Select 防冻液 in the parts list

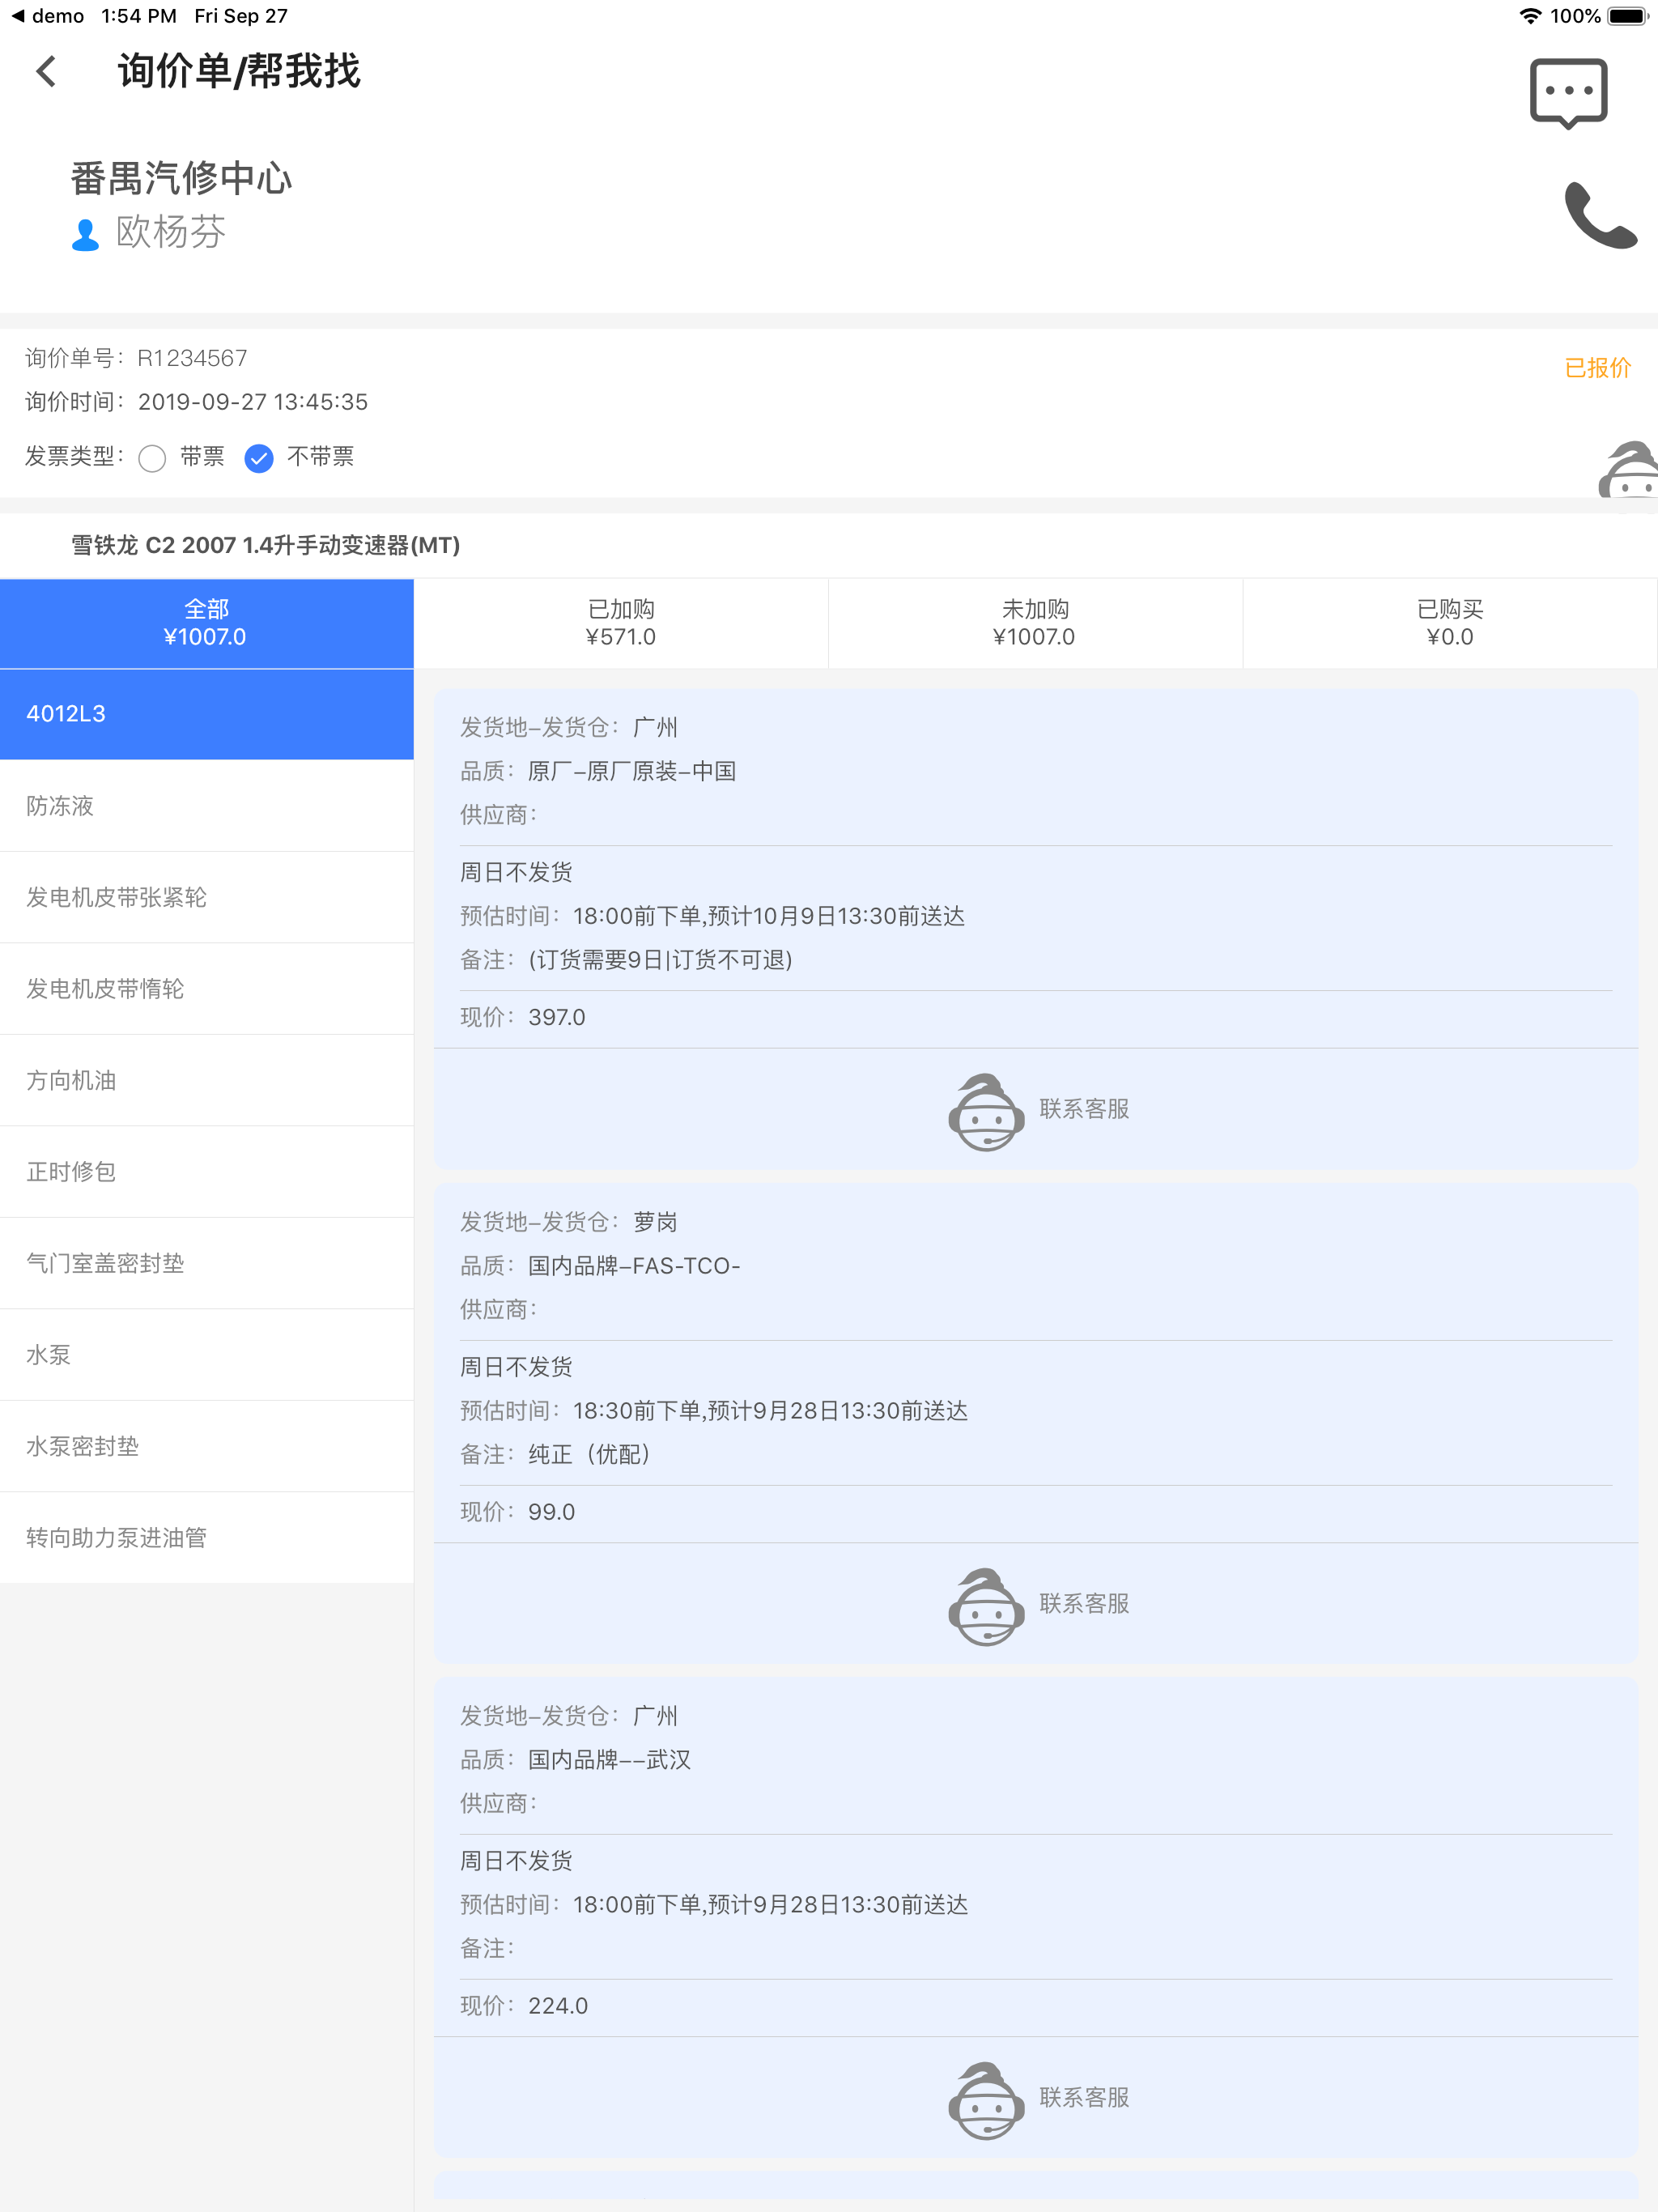[207, 806]
